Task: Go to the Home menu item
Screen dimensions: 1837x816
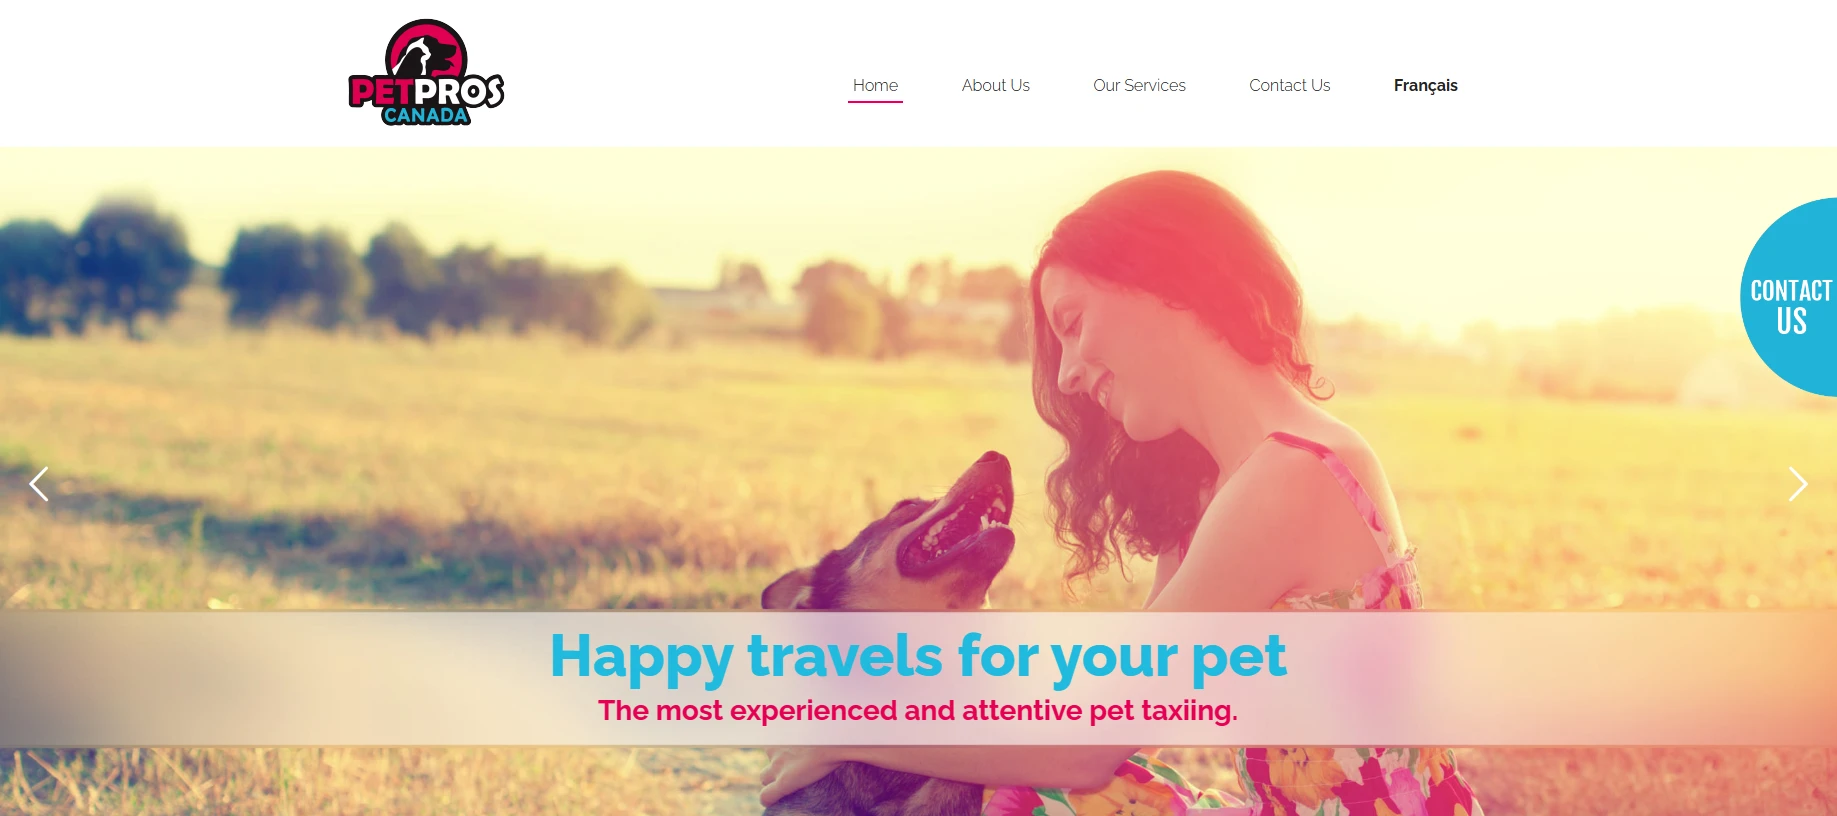Action: tap(875, 85)
